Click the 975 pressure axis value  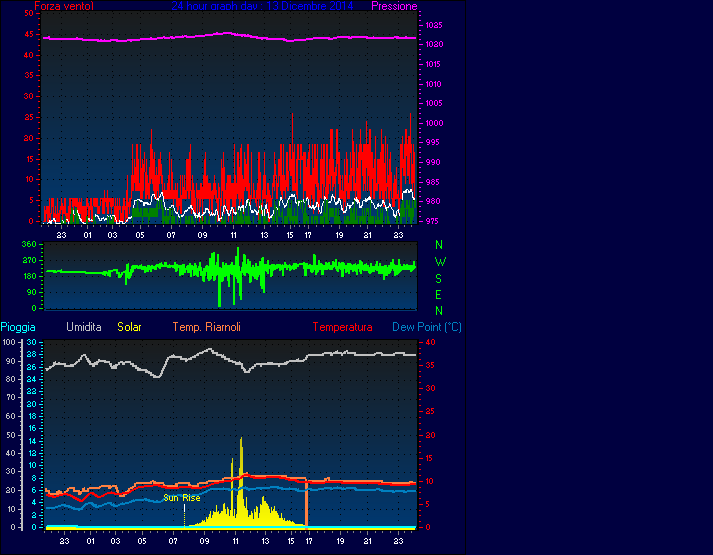coord(432,221)
